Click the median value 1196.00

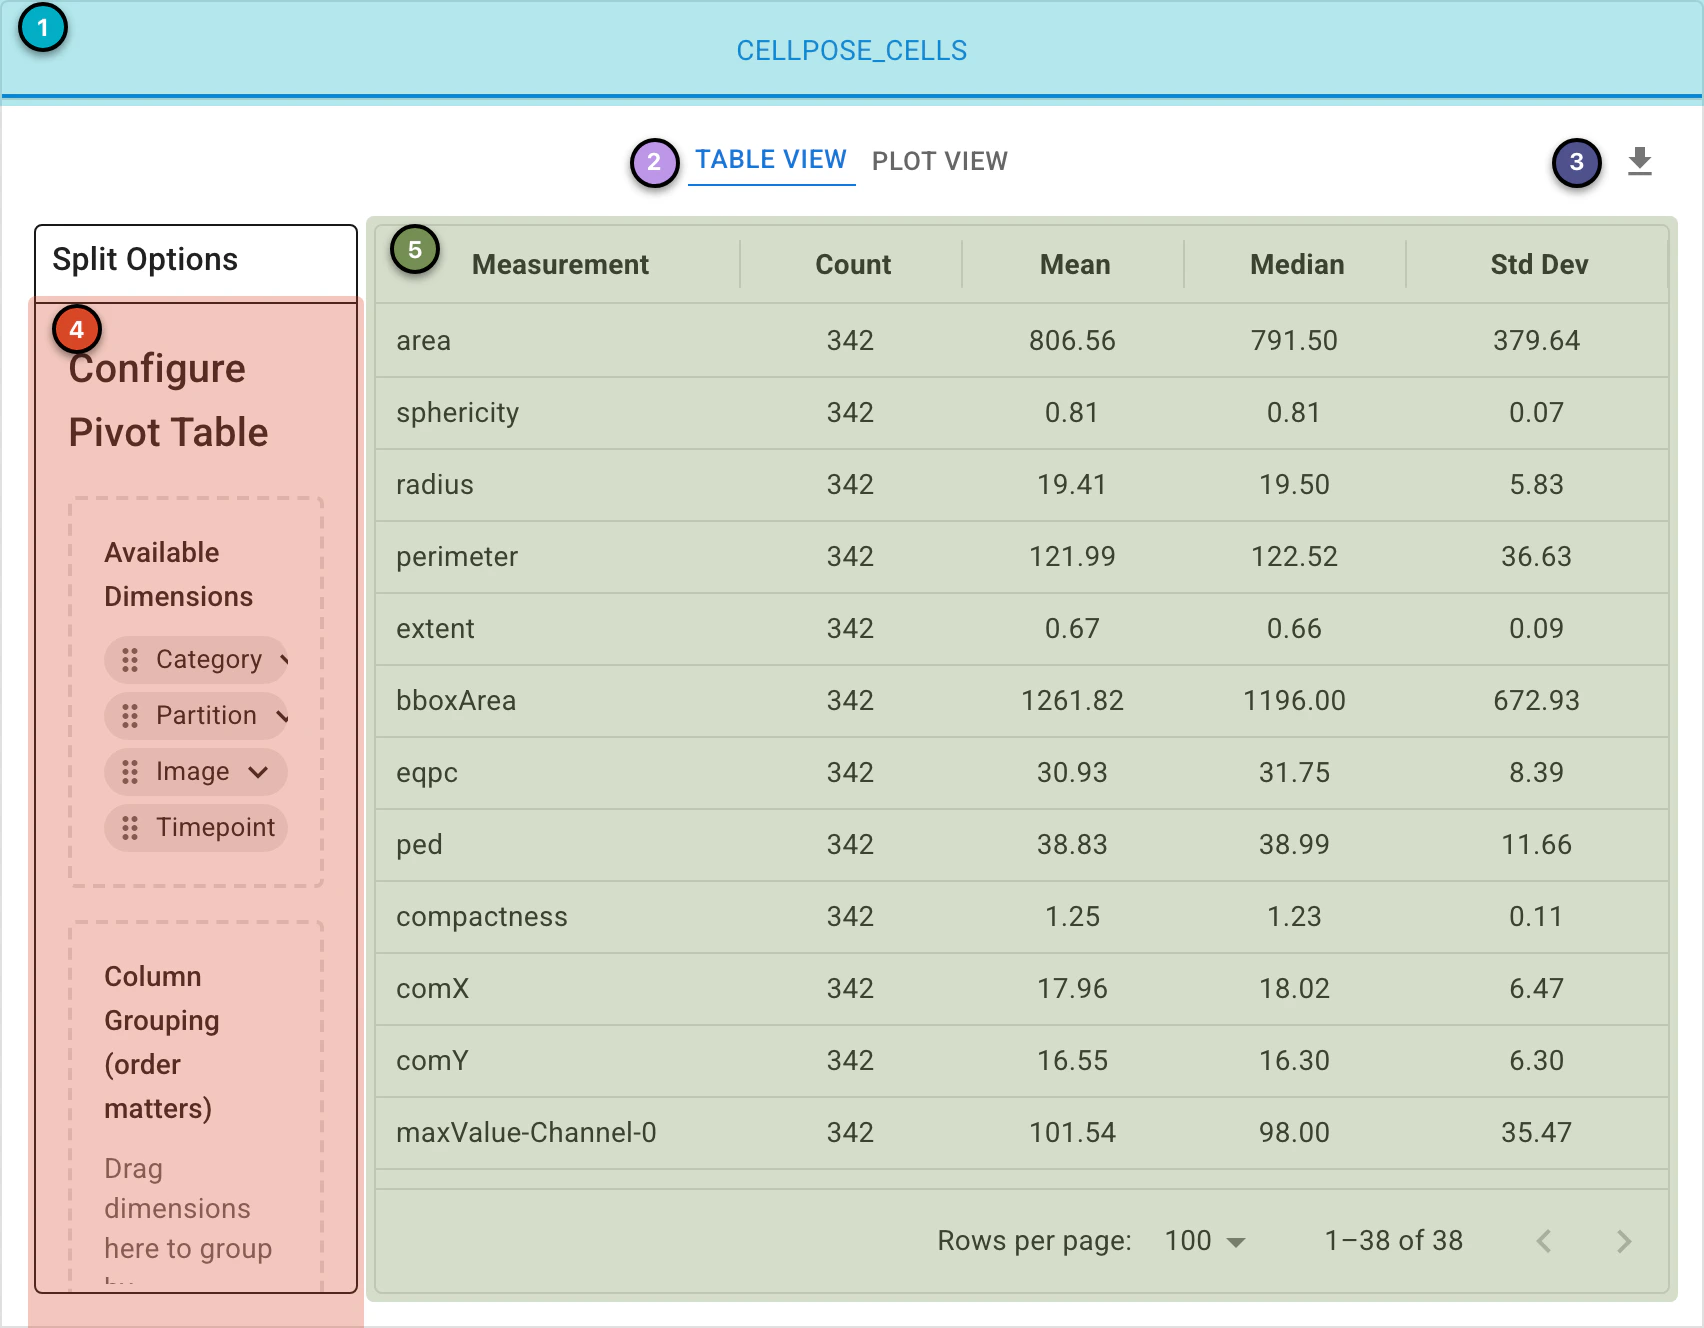pyautogui.click(x=1294, y=701)
